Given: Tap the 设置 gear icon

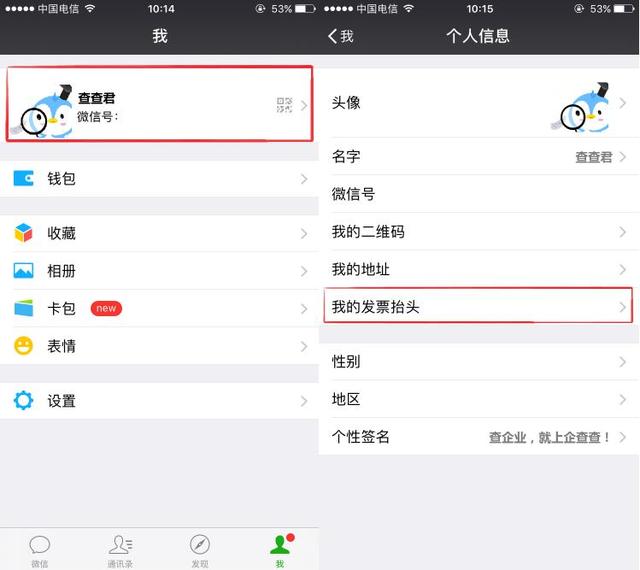Looking at the screenshot, I should [x=23, y=400].
